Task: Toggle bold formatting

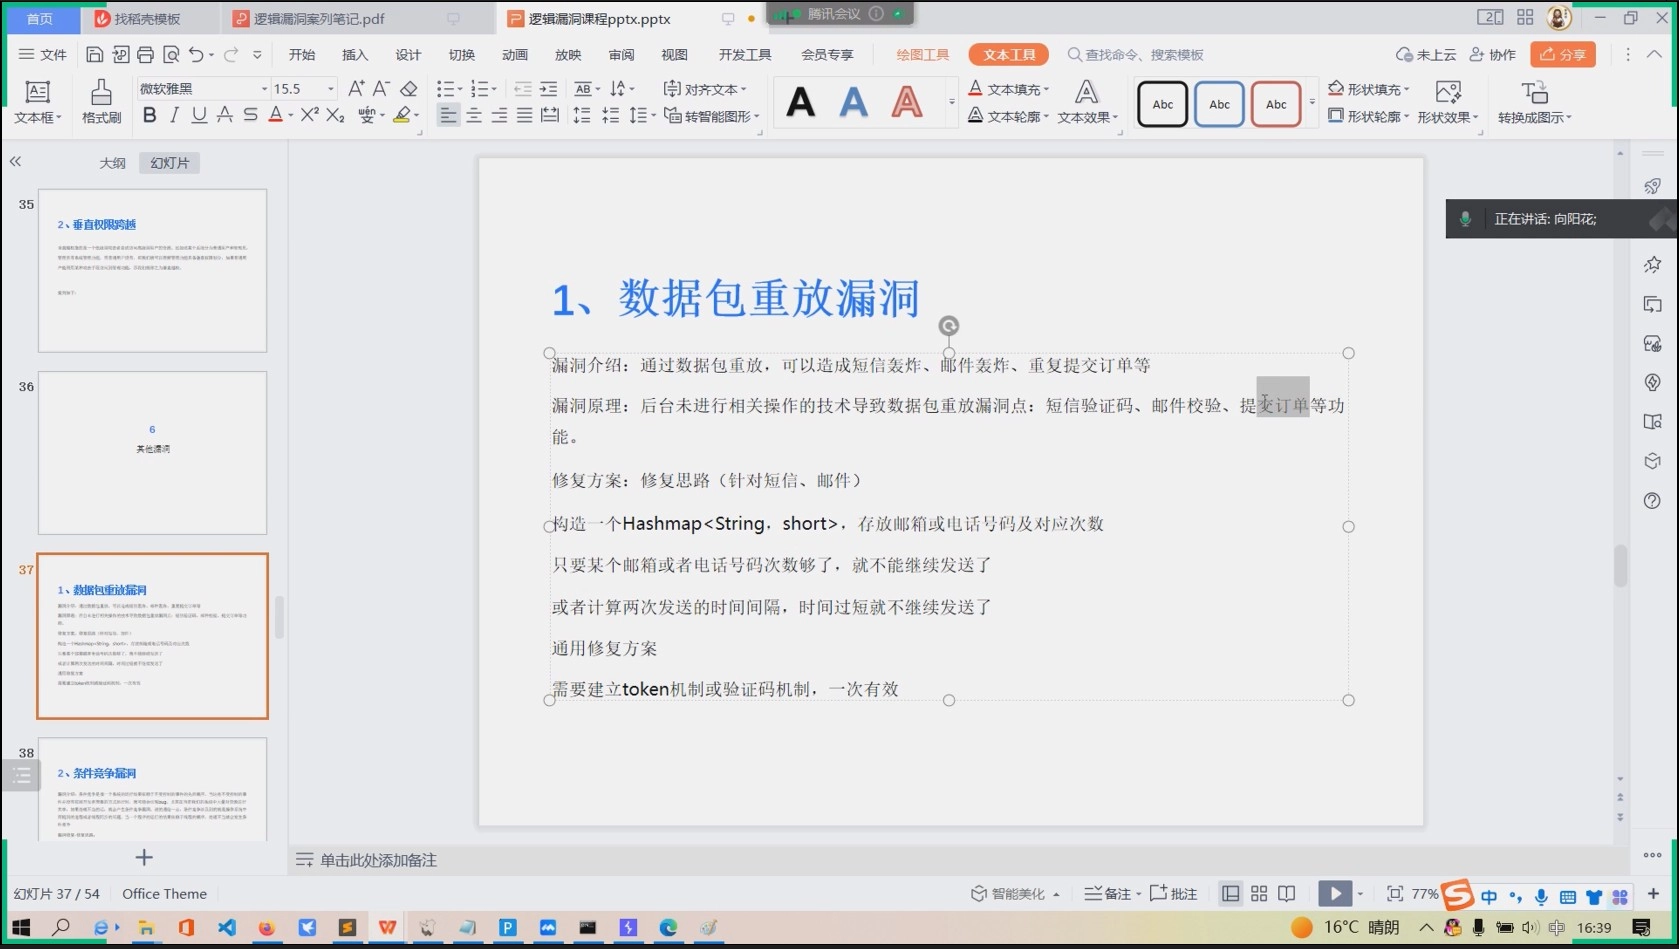Action: point(149,115)
